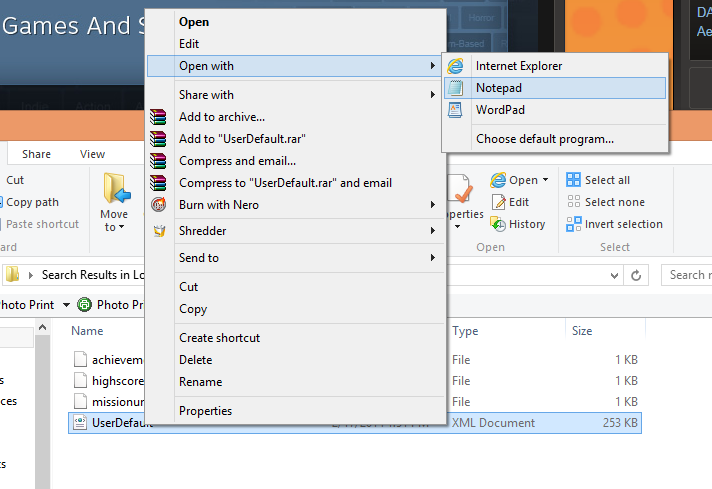Open the Photo Print dropdown arrow

(66, 305)
